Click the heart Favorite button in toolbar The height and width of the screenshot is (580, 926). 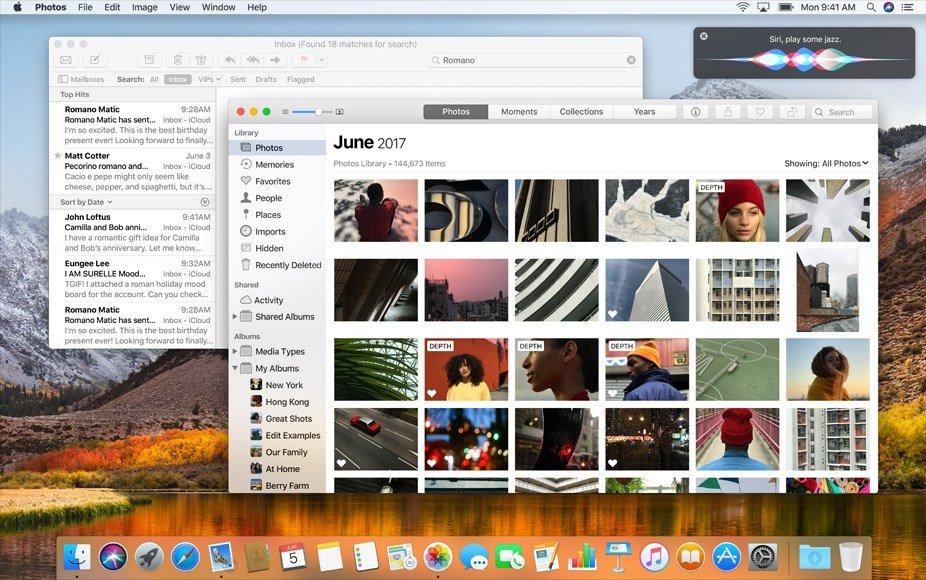(760, 112)
